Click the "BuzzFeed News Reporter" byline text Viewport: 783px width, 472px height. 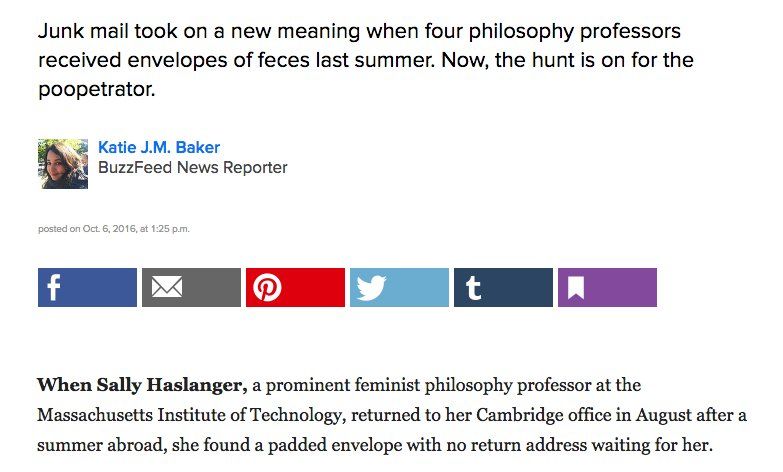tap(192, 168)
